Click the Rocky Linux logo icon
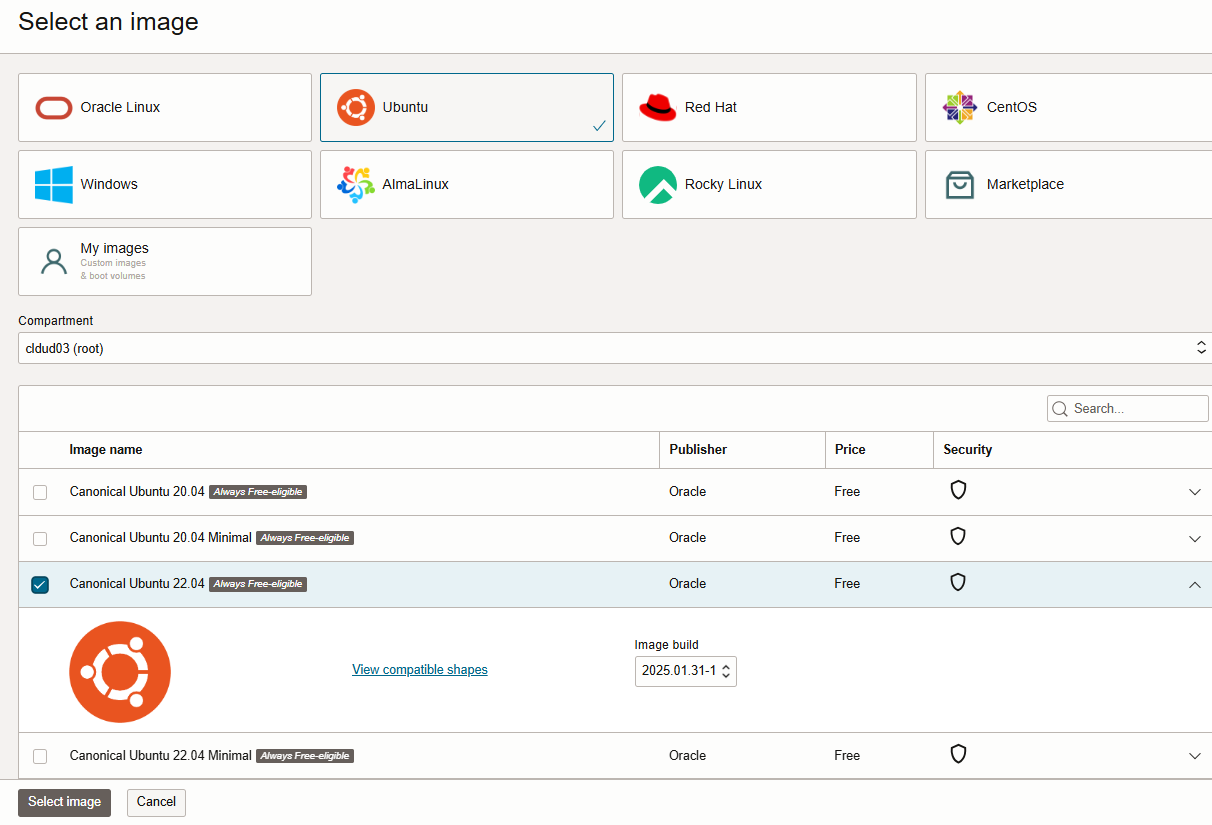The height and width of the screenshot is (825, 1212). pyautogui.click(x=658, y=185)
